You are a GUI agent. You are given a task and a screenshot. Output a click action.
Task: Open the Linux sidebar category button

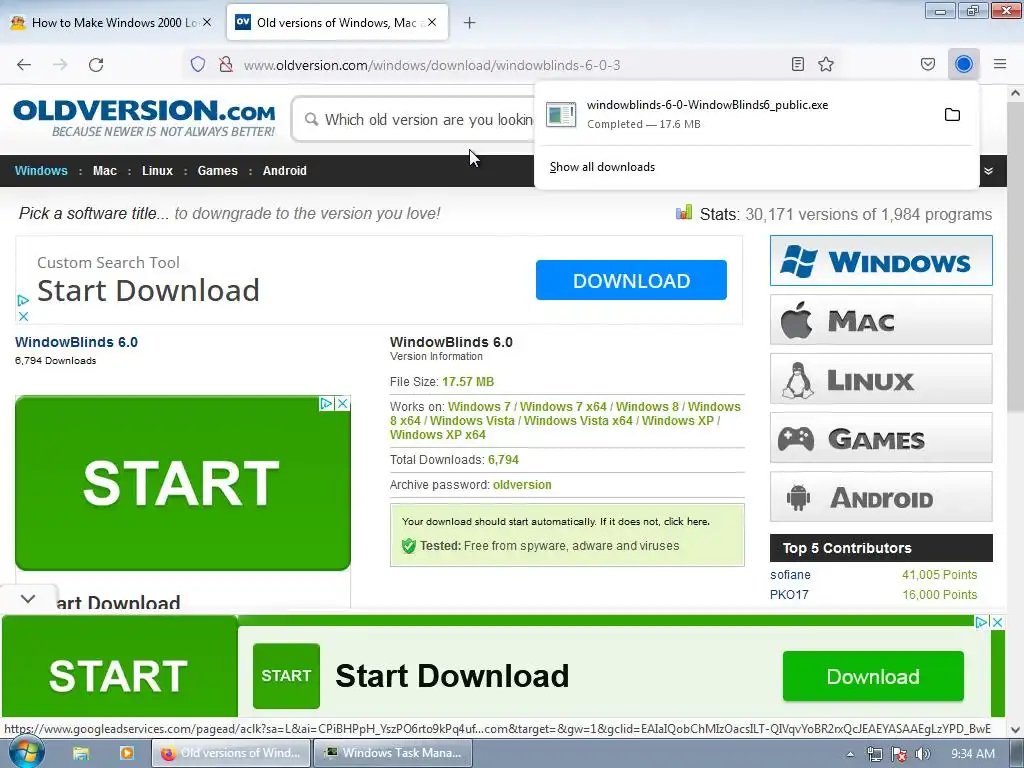pos(881,379)
